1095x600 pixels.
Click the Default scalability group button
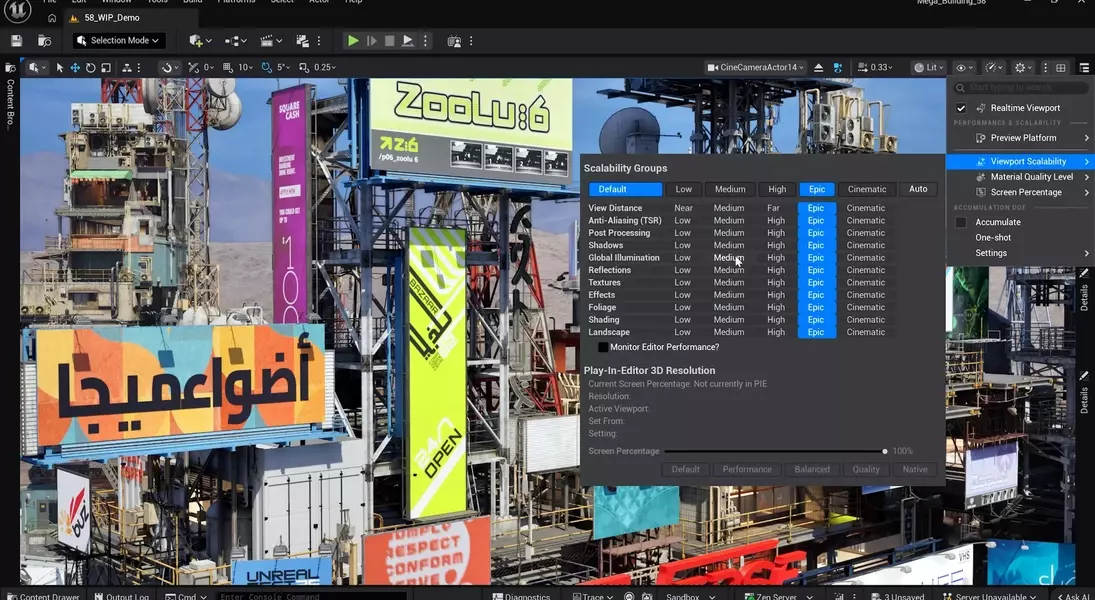pos(625,189)
